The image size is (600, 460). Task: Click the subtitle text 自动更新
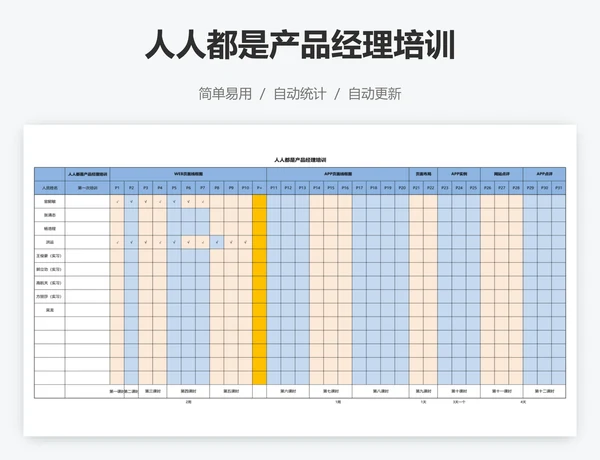point(375,94)
